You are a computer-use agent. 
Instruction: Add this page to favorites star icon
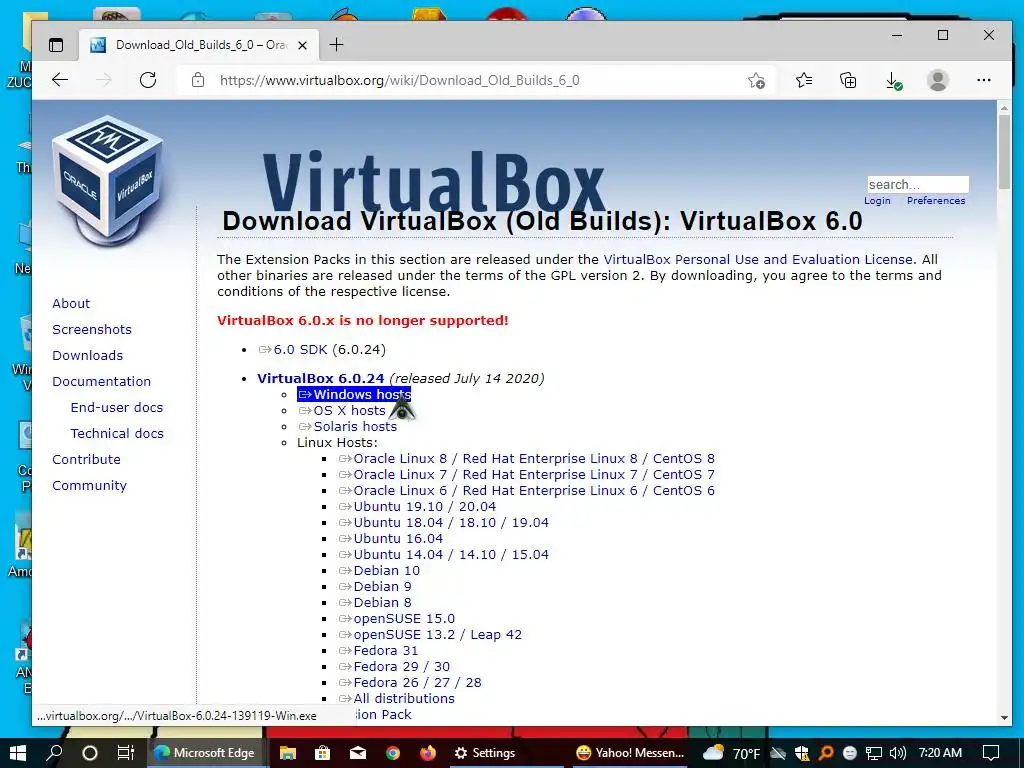(756, 80)
